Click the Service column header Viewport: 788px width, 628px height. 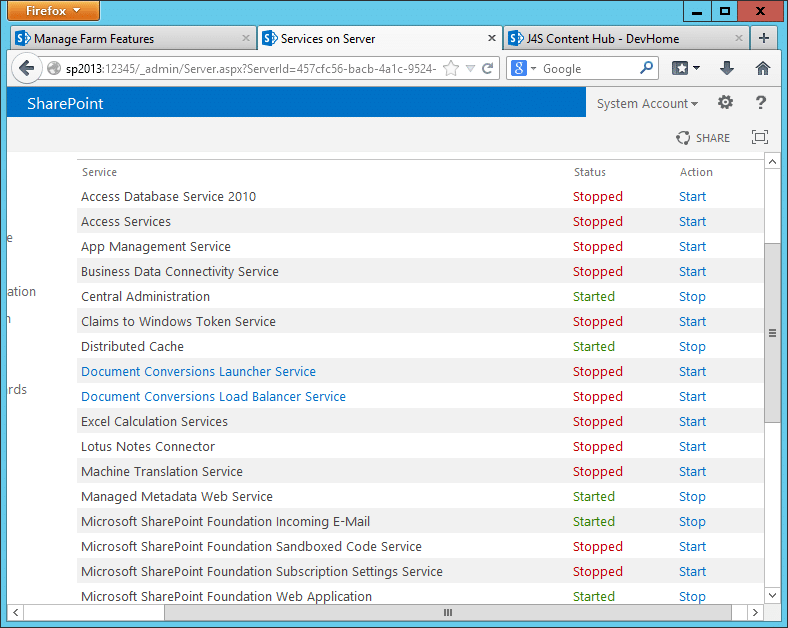coord(99,172)
